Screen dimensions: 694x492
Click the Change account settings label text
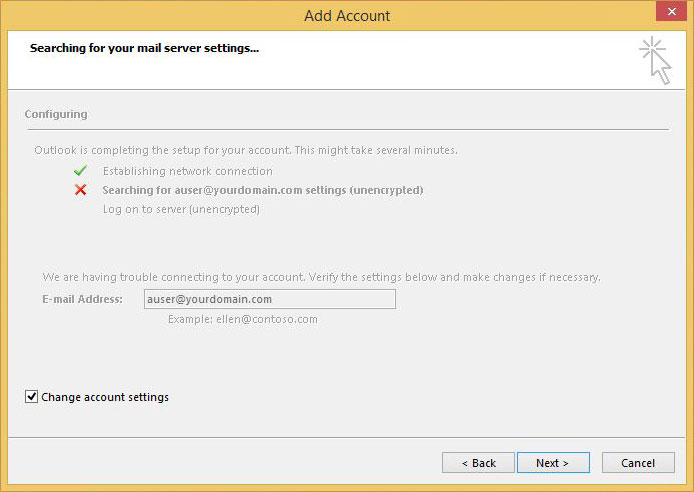tap(105, 397)
